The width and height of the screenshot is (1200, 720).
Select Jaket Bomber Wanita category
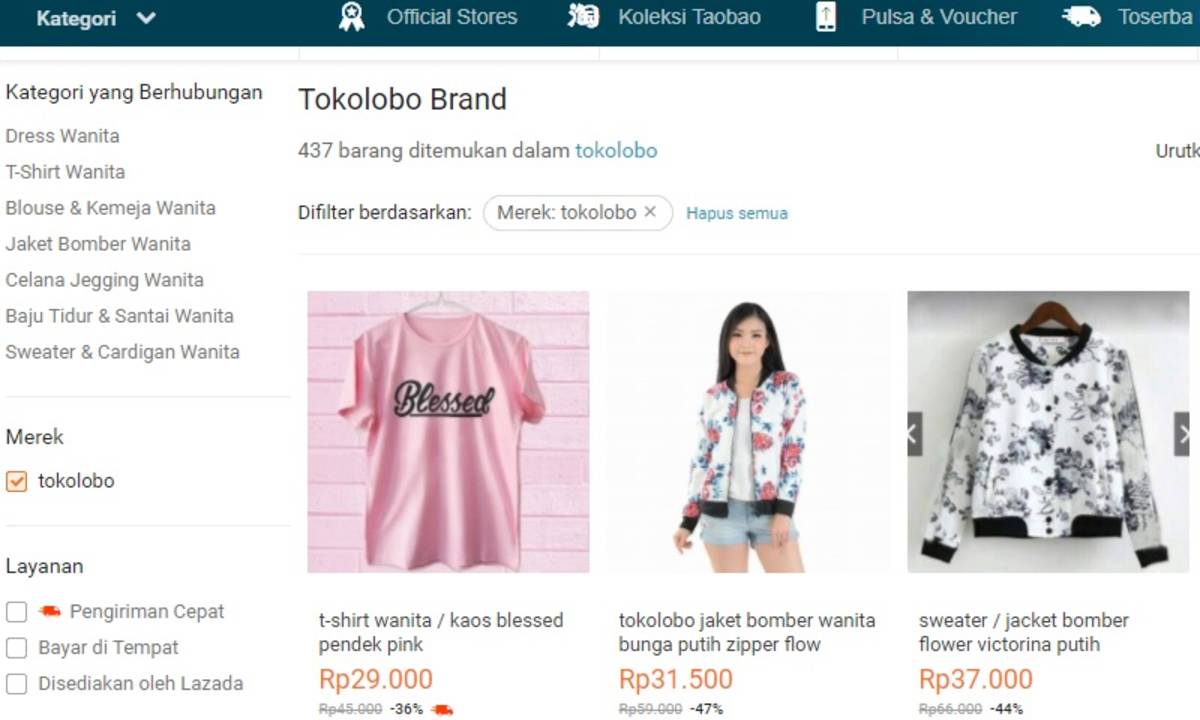[x=98, y=244]
